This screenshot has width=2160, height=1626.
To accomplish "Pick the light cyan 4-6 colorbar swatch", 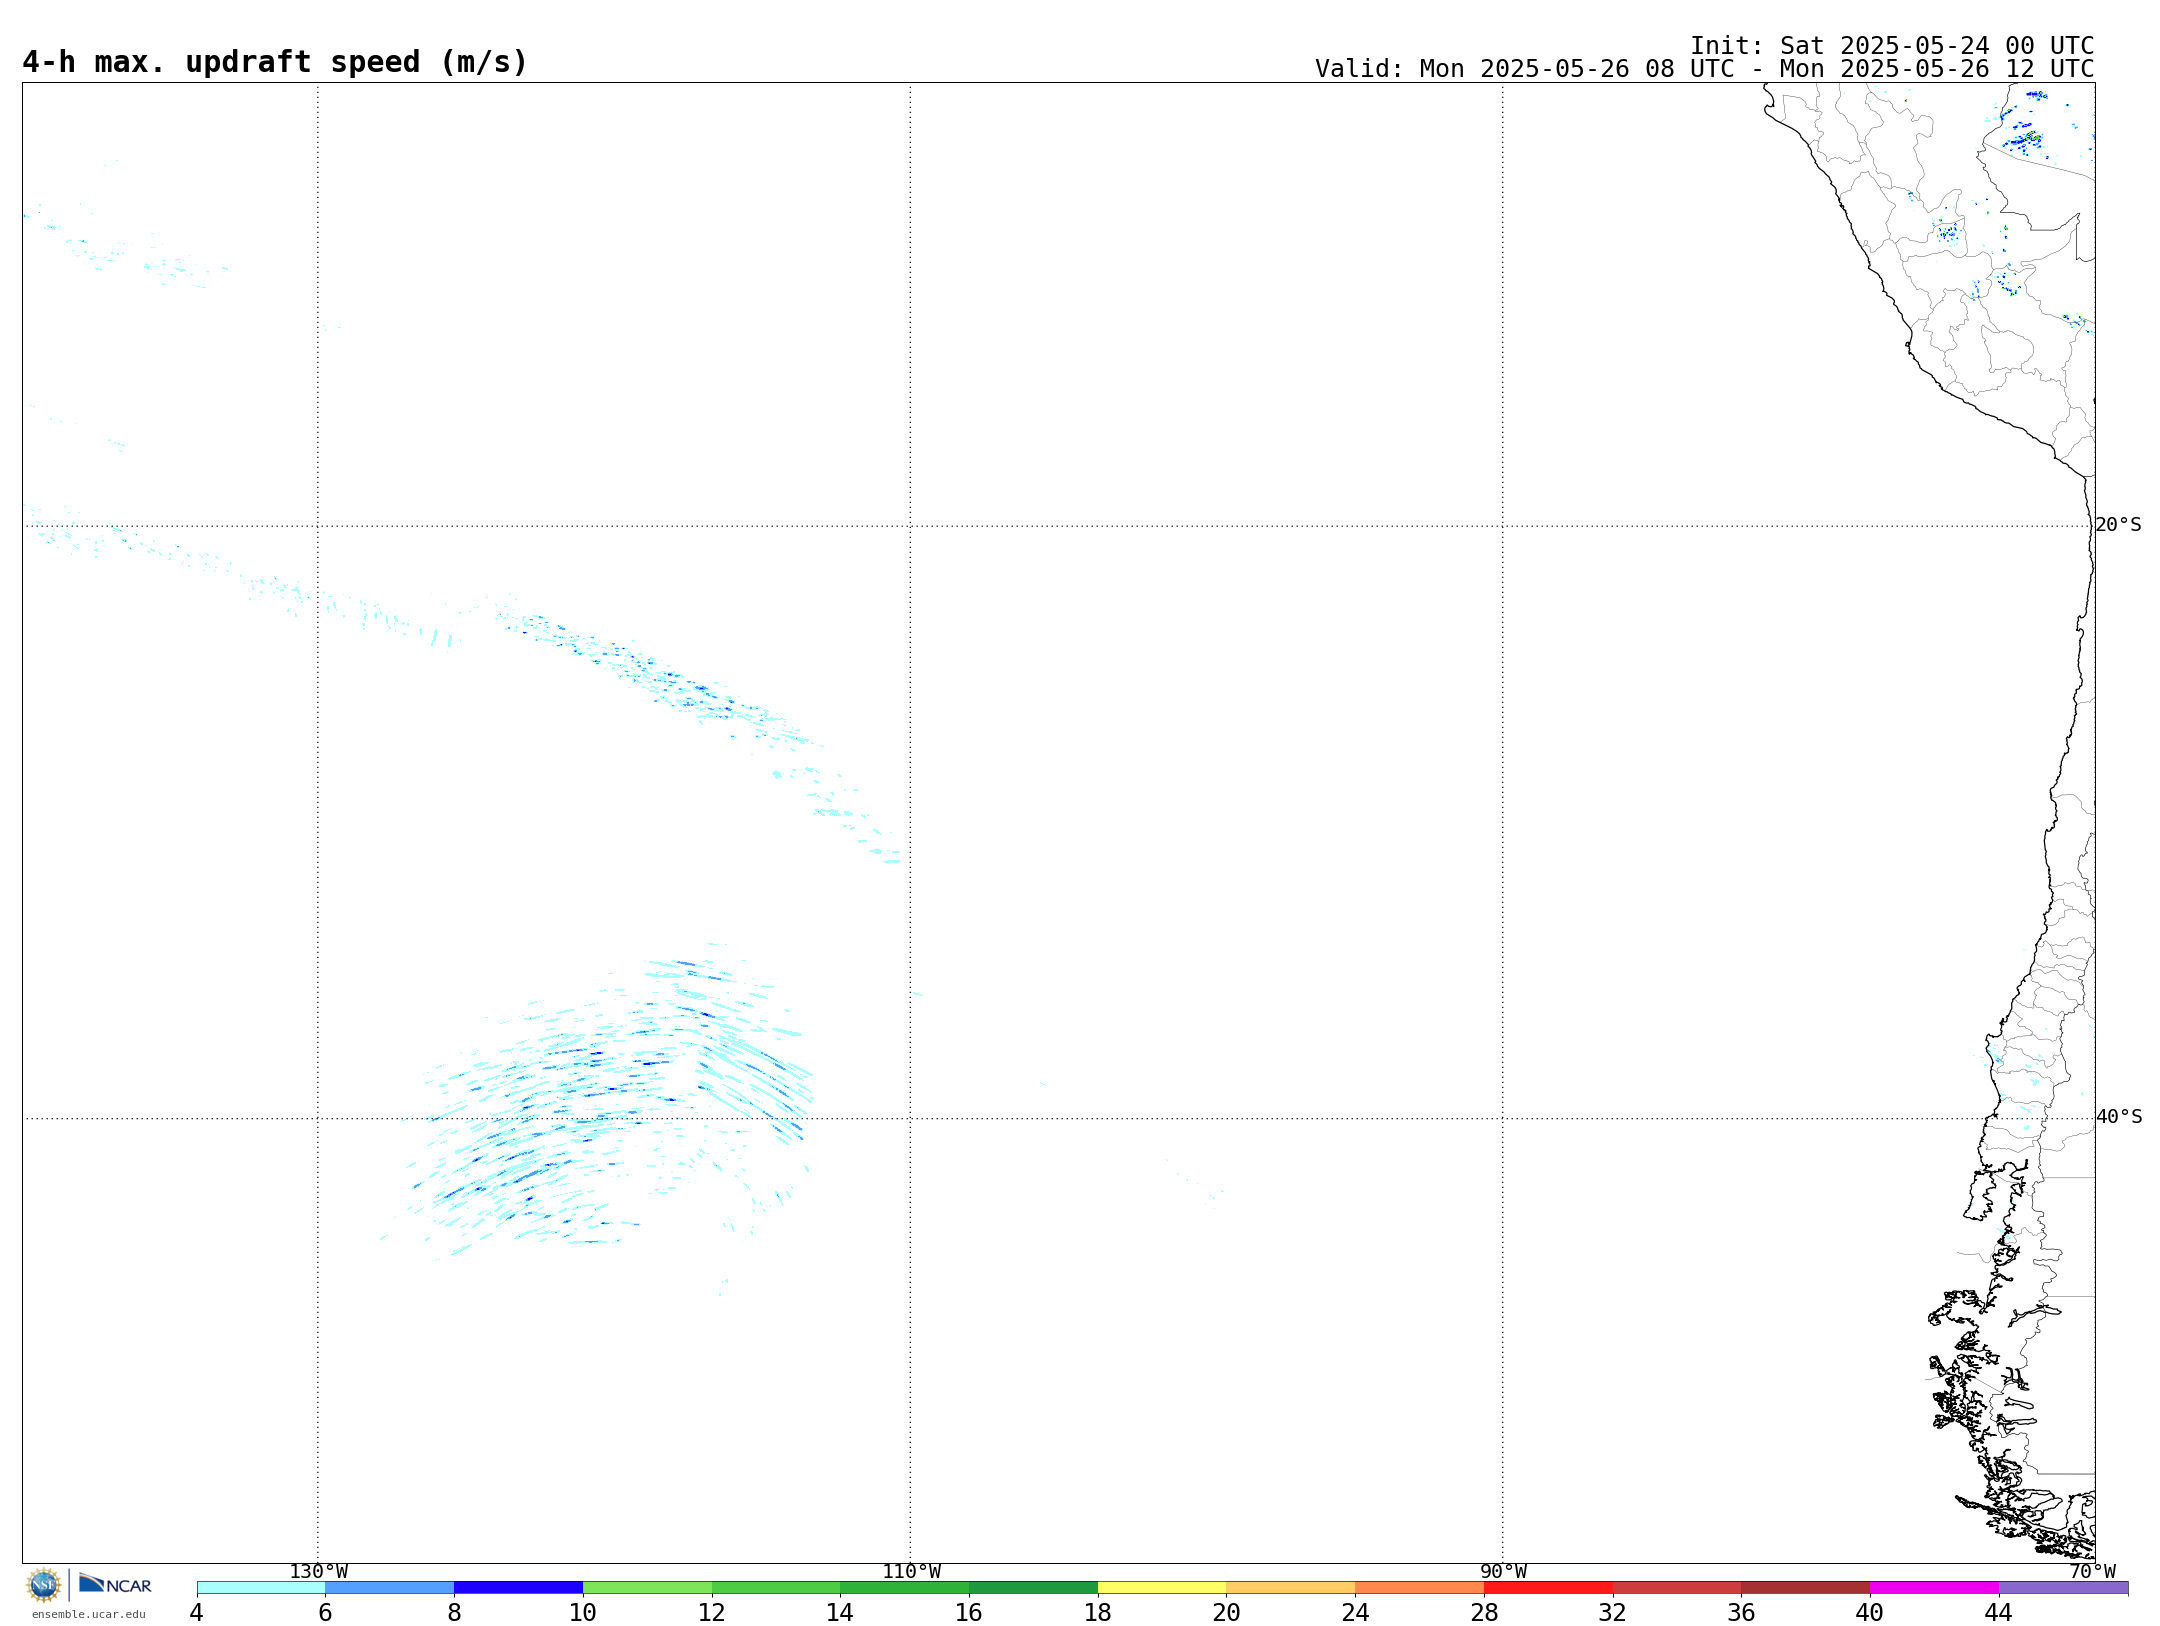I will tap(261, 1588).
